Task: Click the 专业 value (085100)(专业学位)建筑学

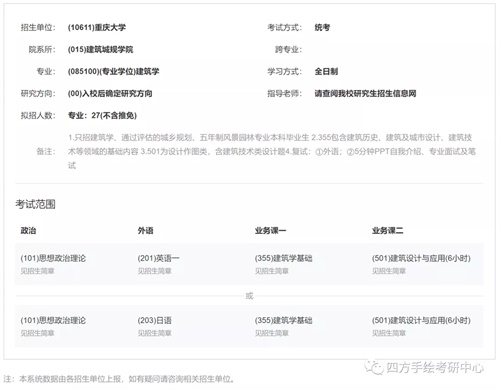Action: pos(113,71)
